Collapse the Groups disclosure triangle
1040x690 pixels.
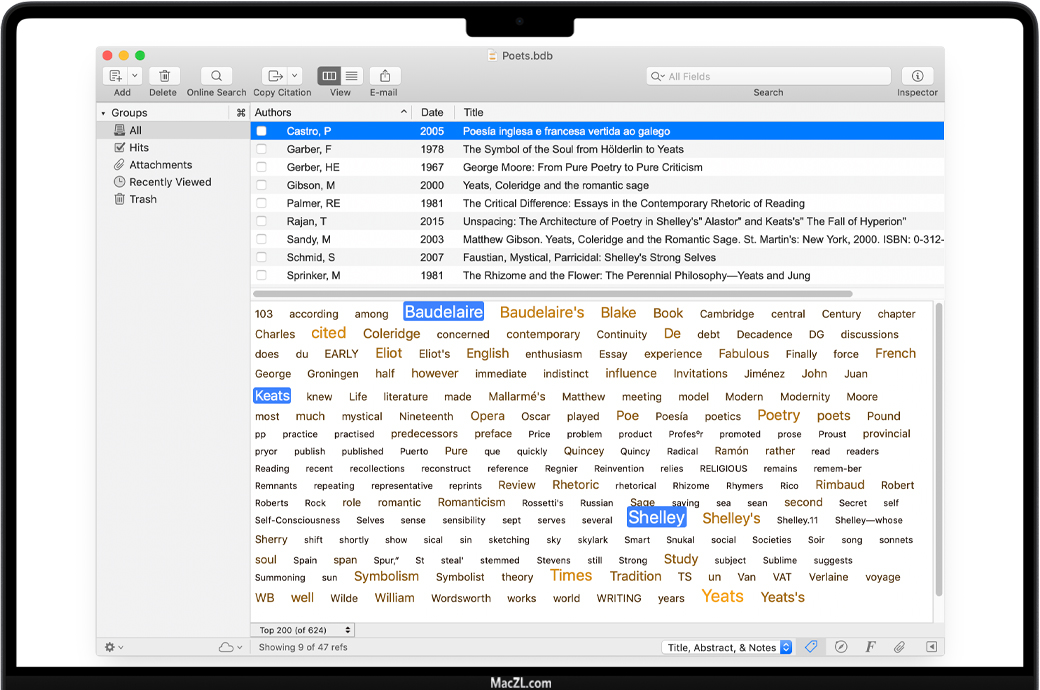(x=103, y=113)
